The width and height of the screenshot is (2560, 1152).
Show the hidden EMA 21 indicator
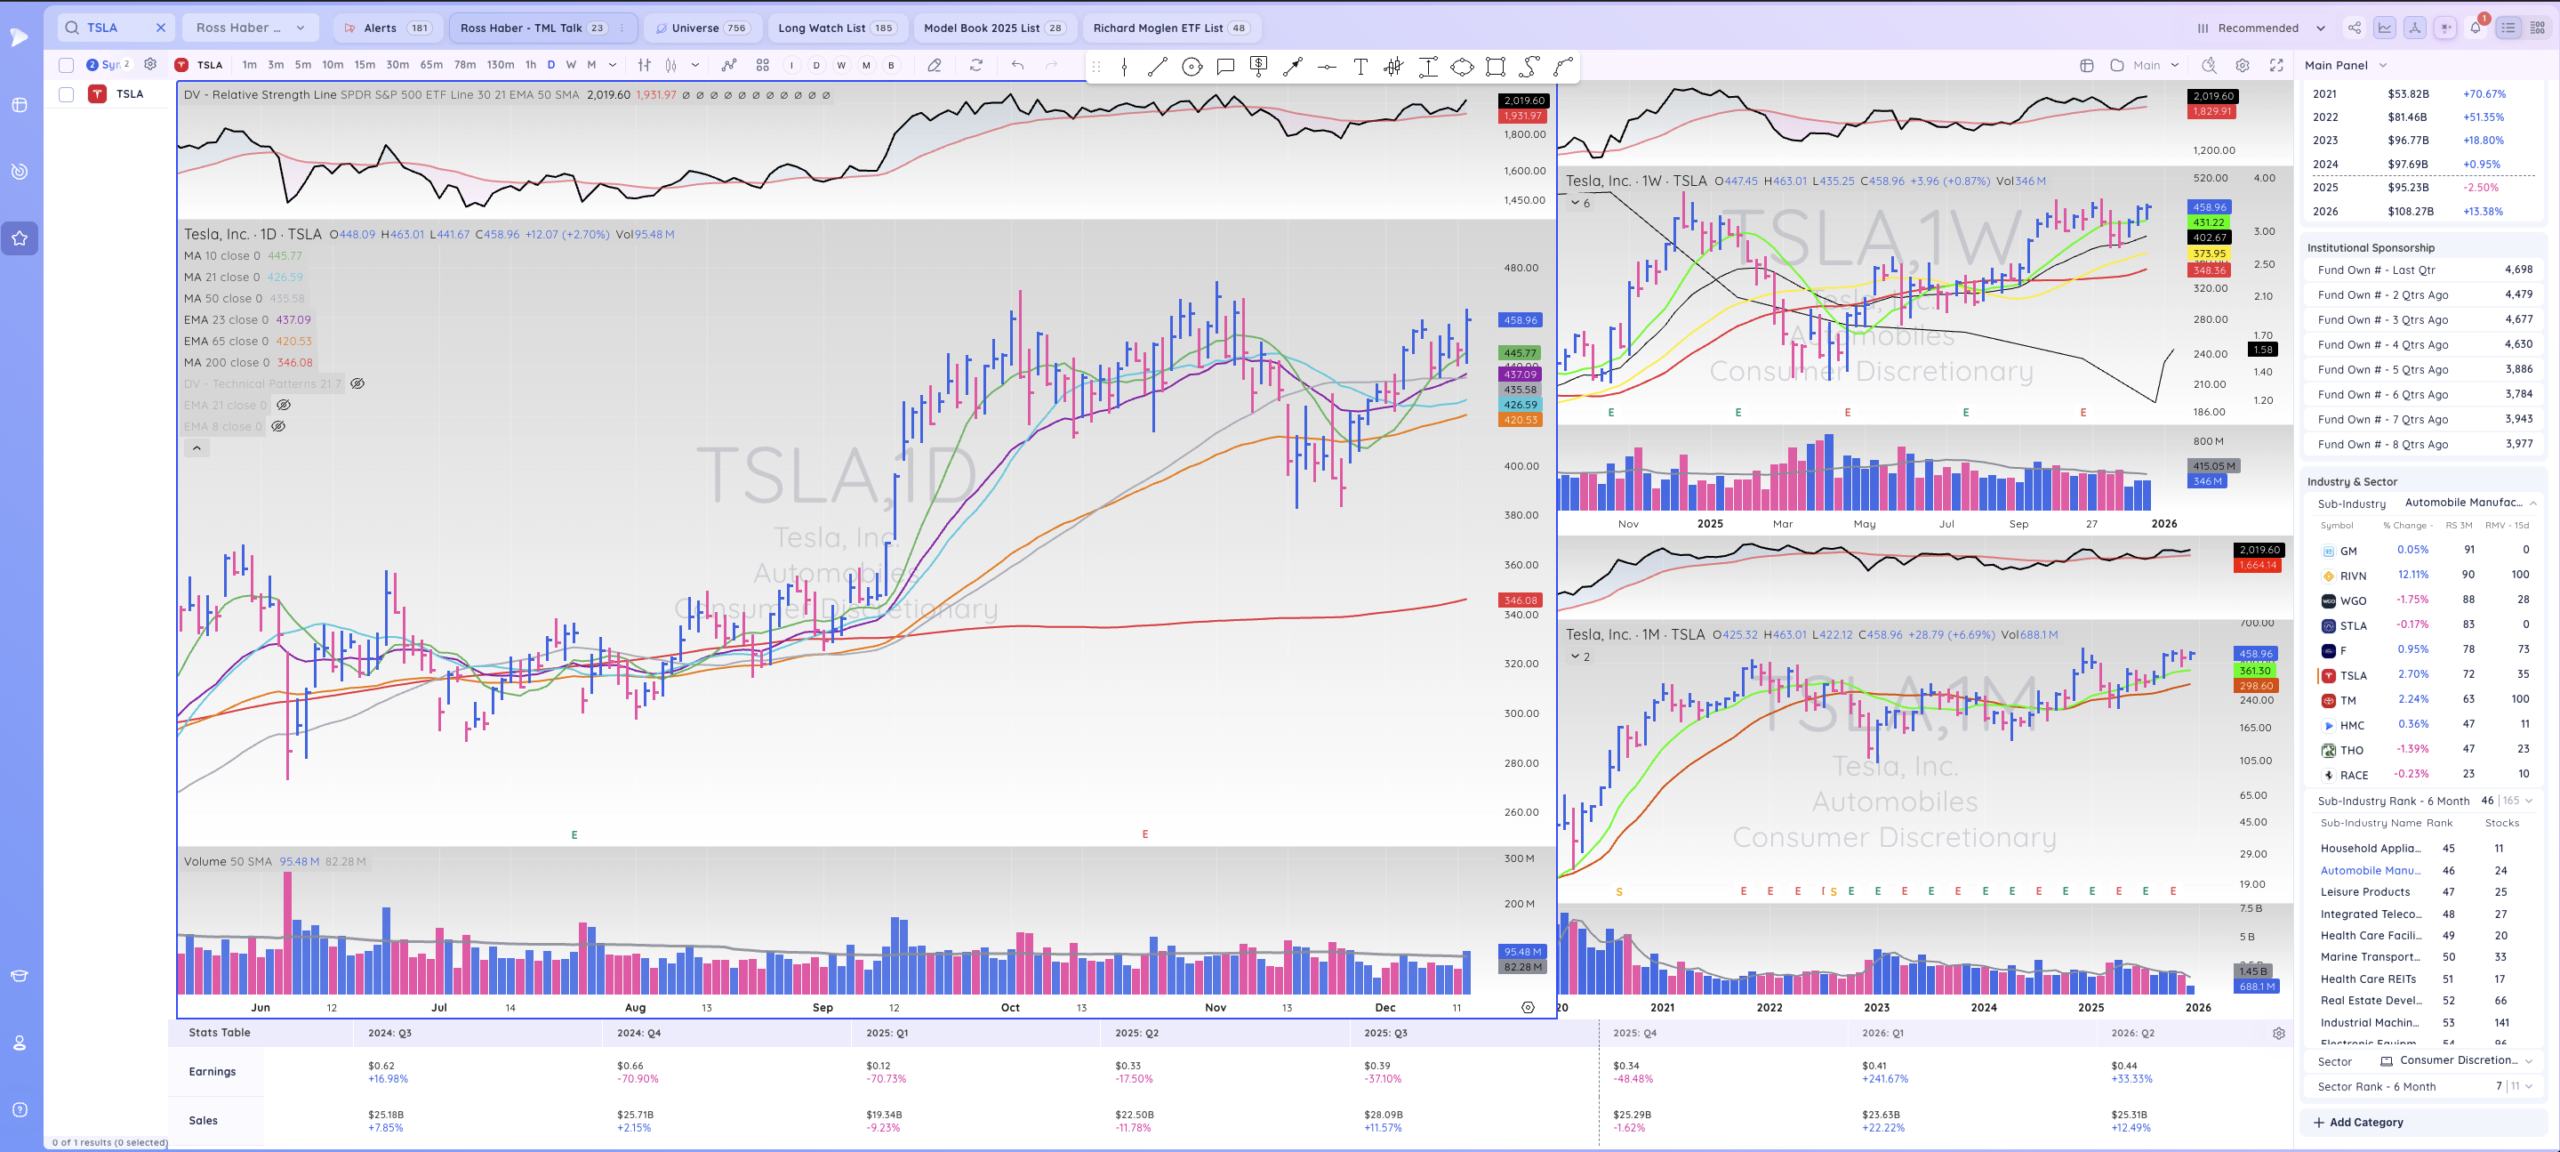283,405
